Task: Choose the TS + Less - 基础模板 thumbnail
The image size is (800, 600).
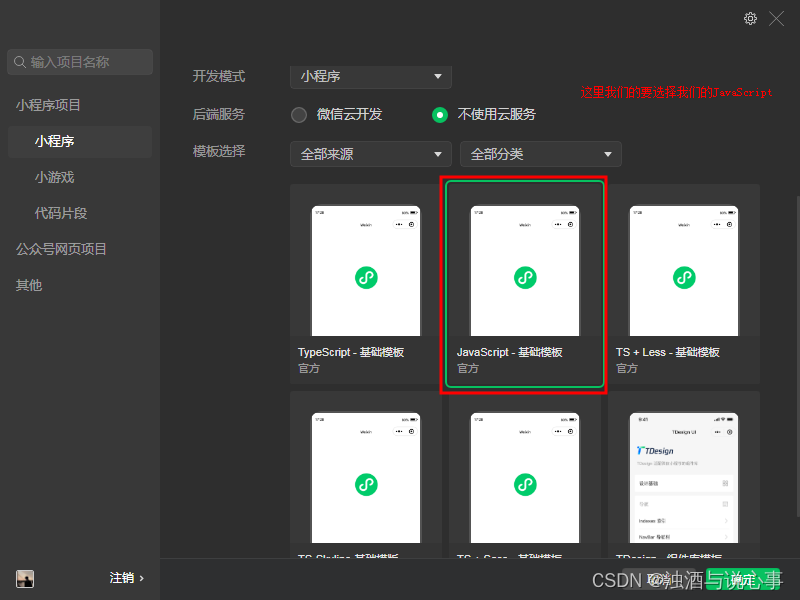Action: pos(684,270)
